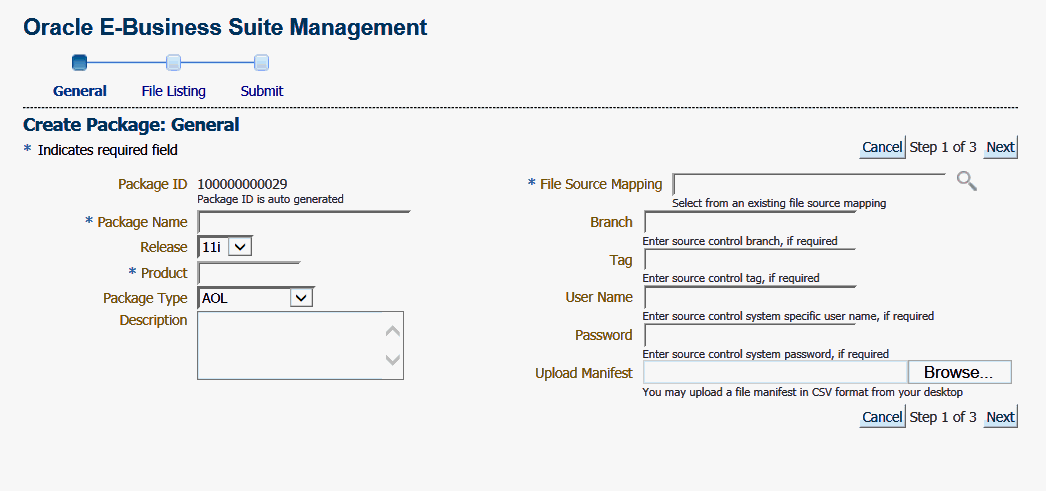
Task: Select the Upload Manifest file path box
Action: 775,372
